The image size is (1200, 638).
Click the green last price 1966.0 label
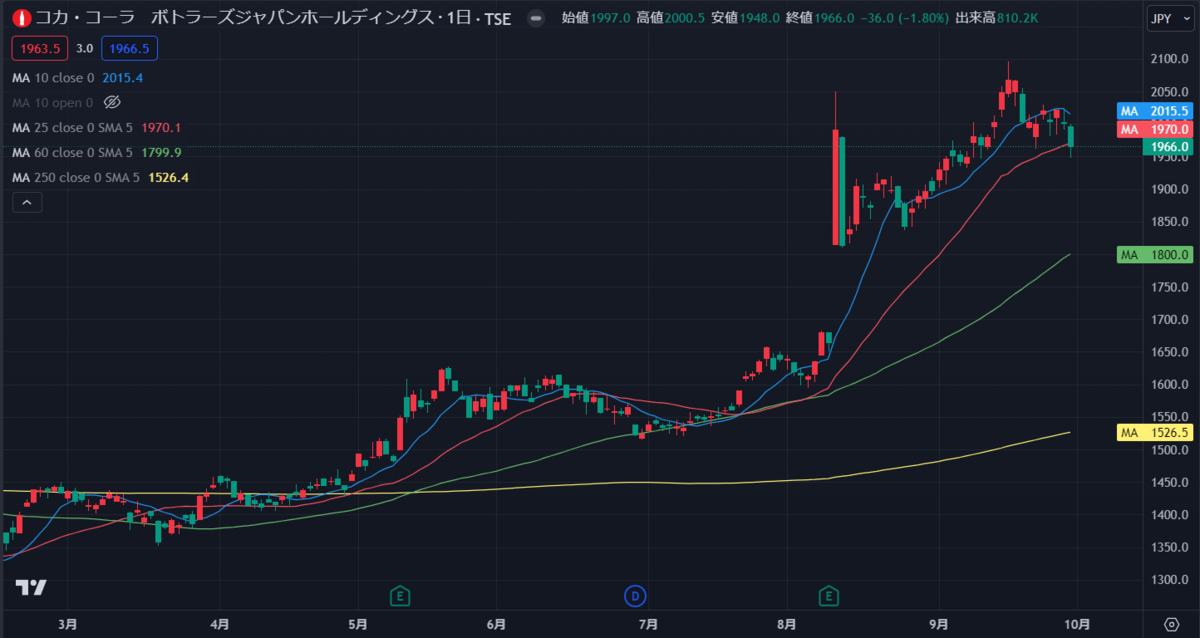1167,147
